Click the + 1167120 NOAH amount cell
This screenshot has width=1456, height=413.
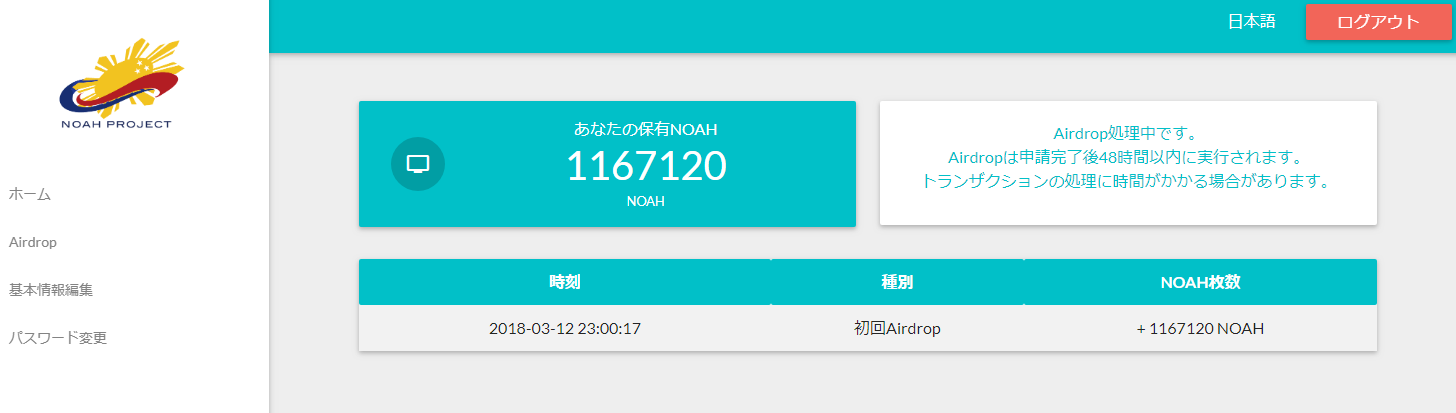tap(1200, 328)
